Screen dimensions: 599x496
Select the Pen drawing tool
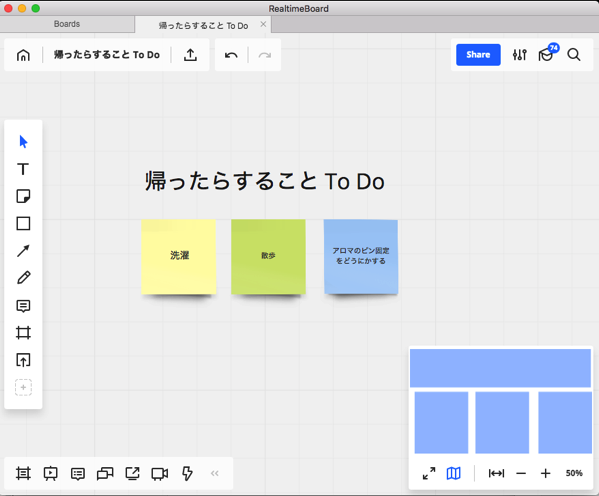[x=23, y=278]
